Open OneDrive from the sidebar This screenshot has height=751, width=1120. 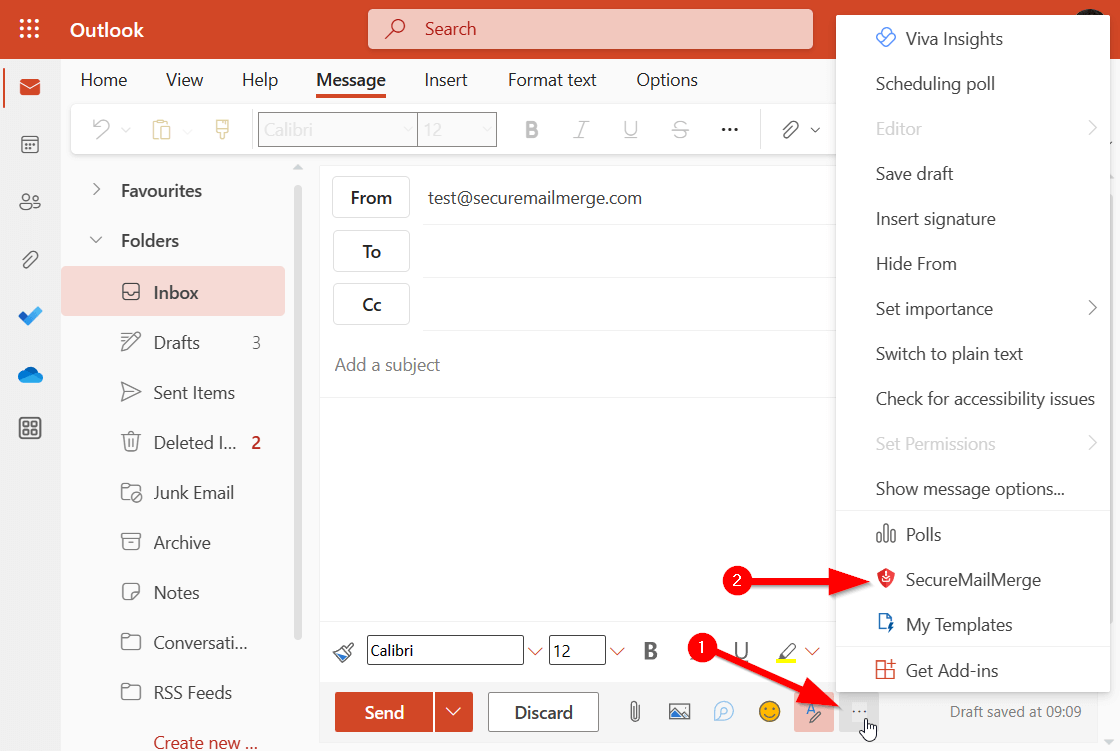(30, 374)
